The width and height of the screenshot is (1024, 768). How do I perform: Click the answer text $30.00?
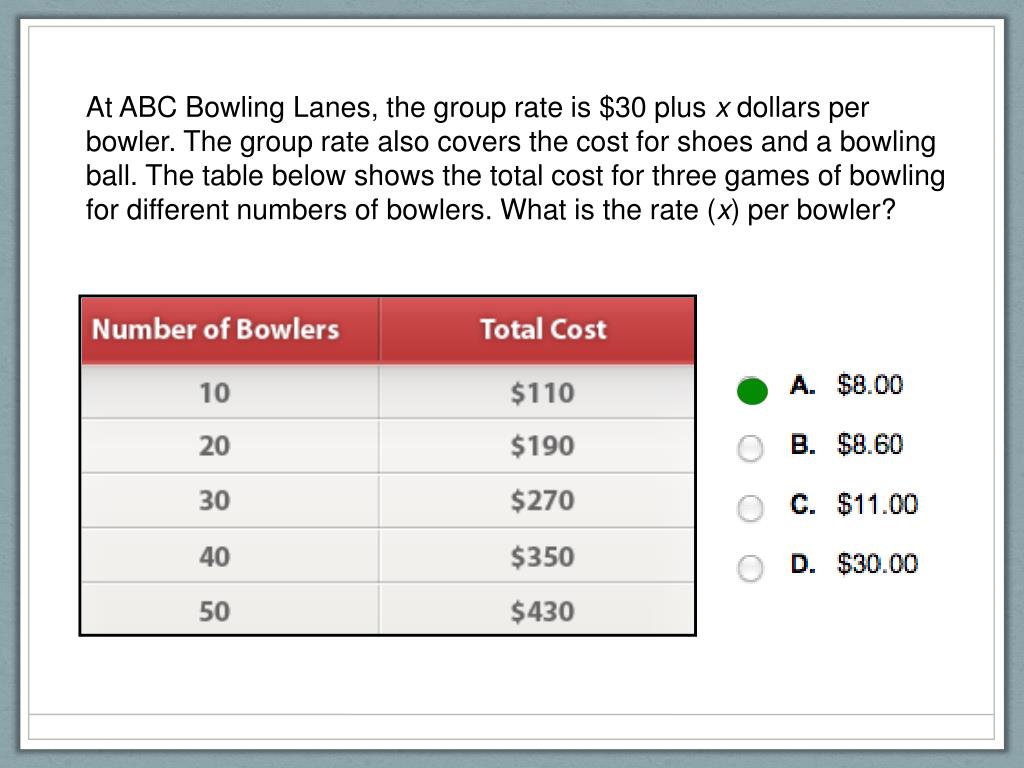[878, 564]
